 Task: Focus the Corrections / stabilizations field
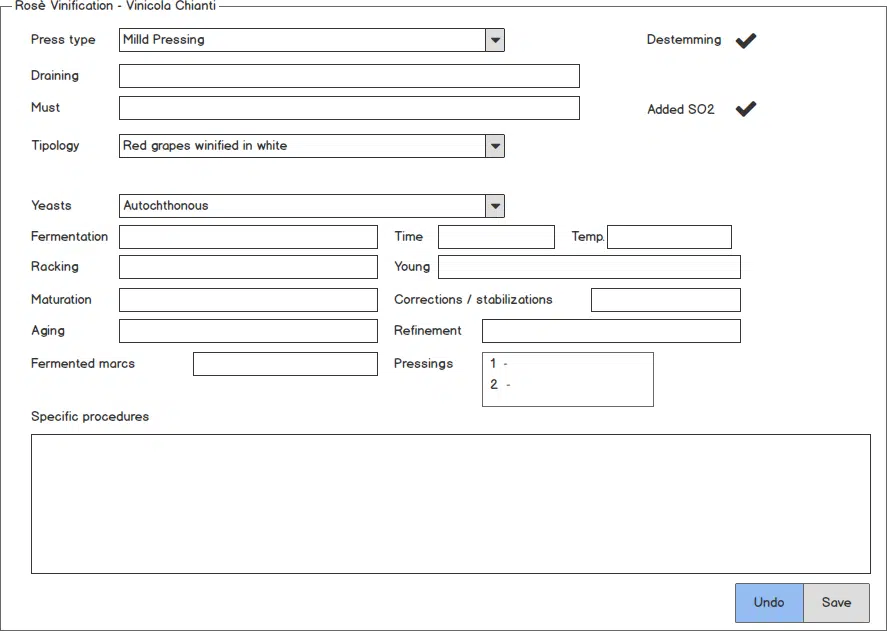pos(666,300)
